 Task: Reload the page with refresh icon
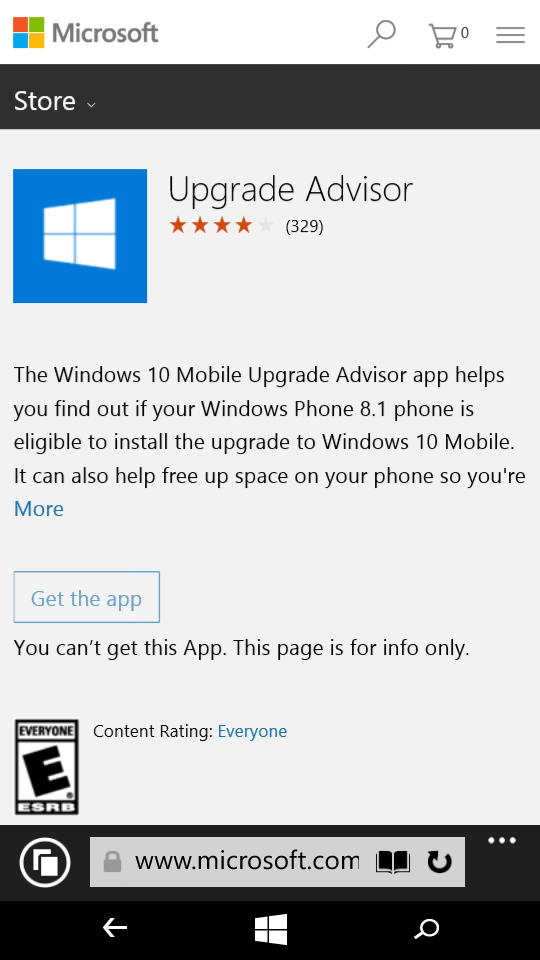click(439, 862)
